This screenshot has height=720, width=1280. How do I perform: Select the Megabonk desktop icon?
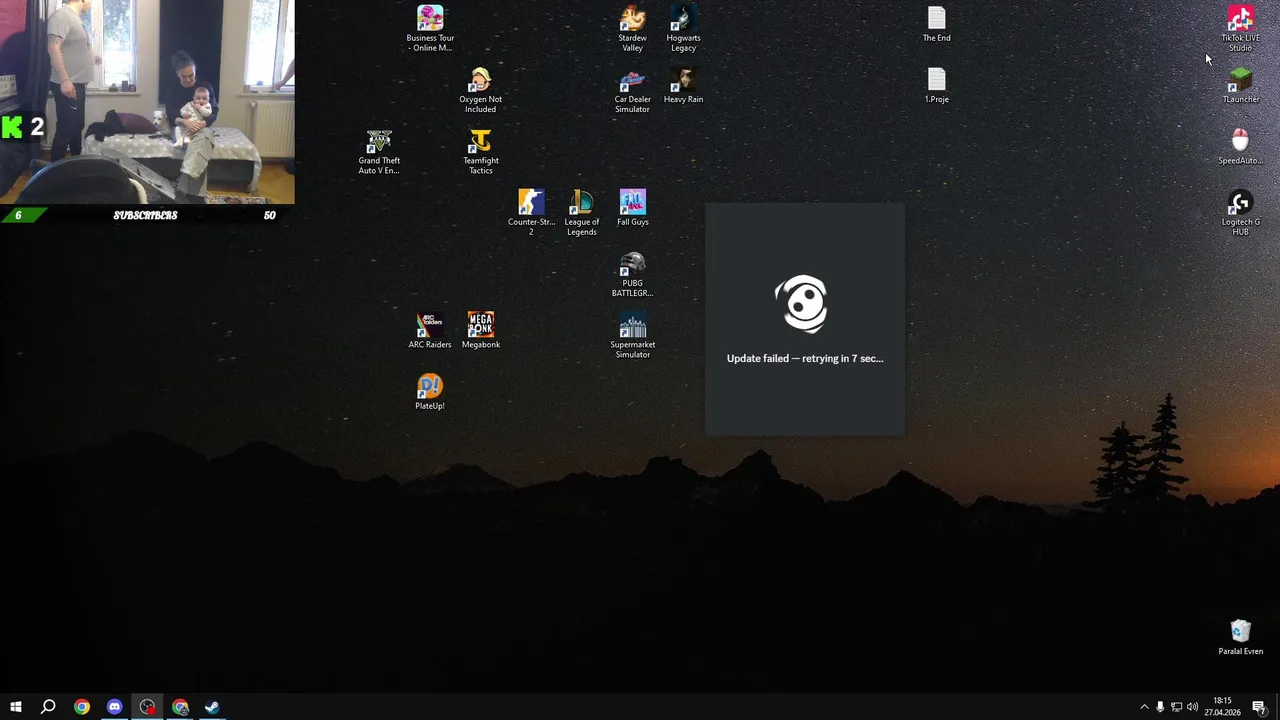481,330
